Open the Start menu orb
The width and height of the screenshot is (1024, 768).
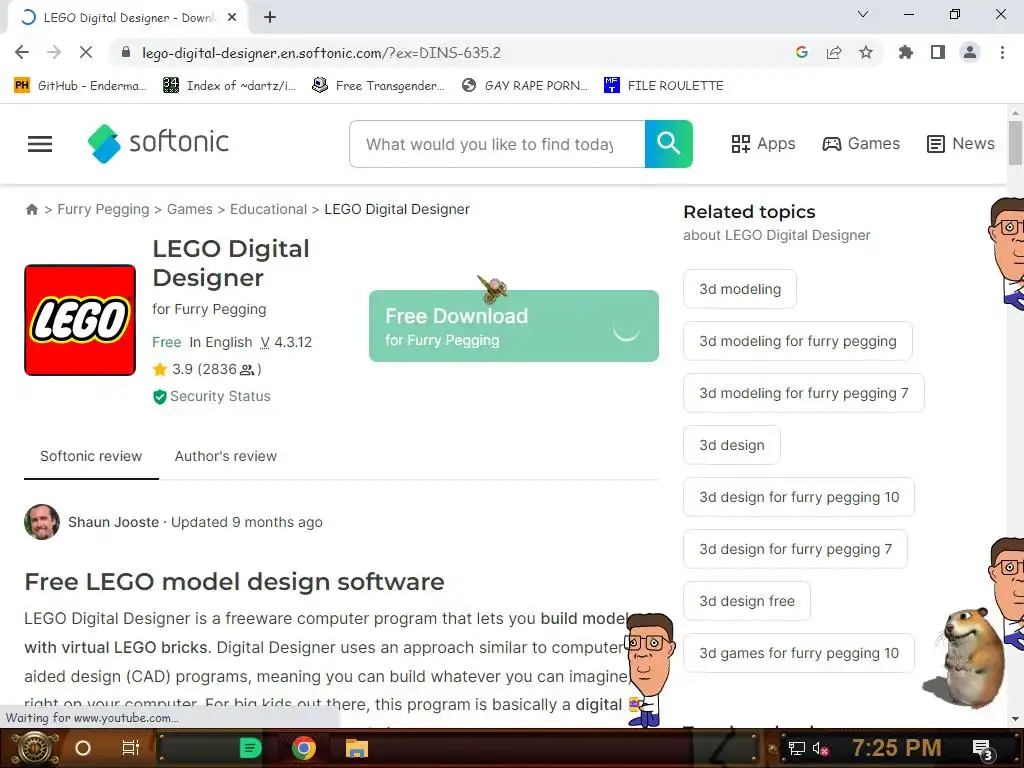34,748
